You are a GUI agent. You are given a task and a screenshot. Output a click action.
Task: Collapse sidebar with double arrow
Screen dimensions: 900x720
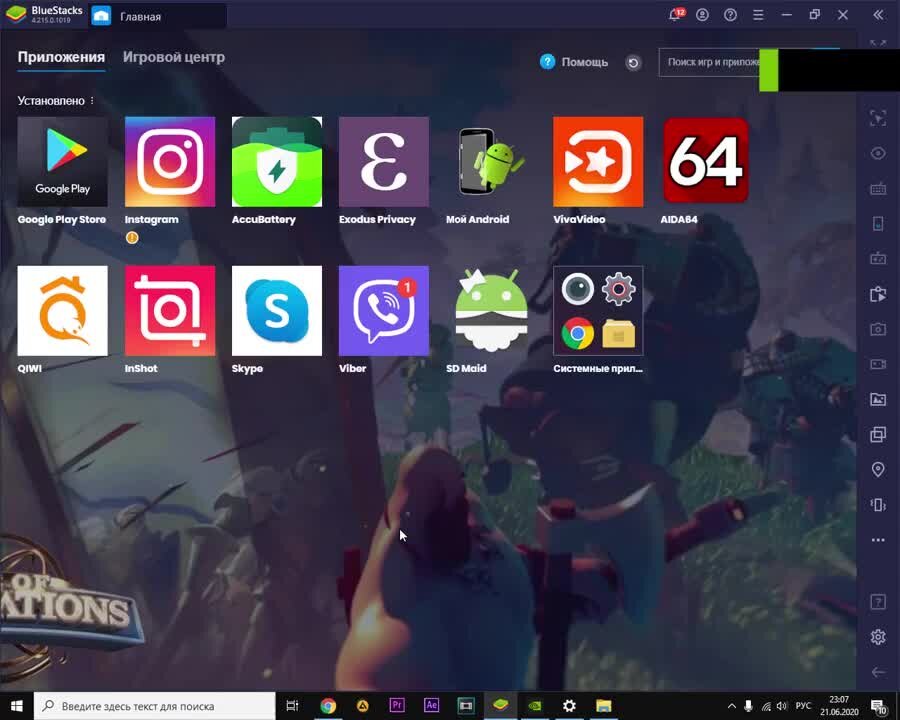pos(878,15)
